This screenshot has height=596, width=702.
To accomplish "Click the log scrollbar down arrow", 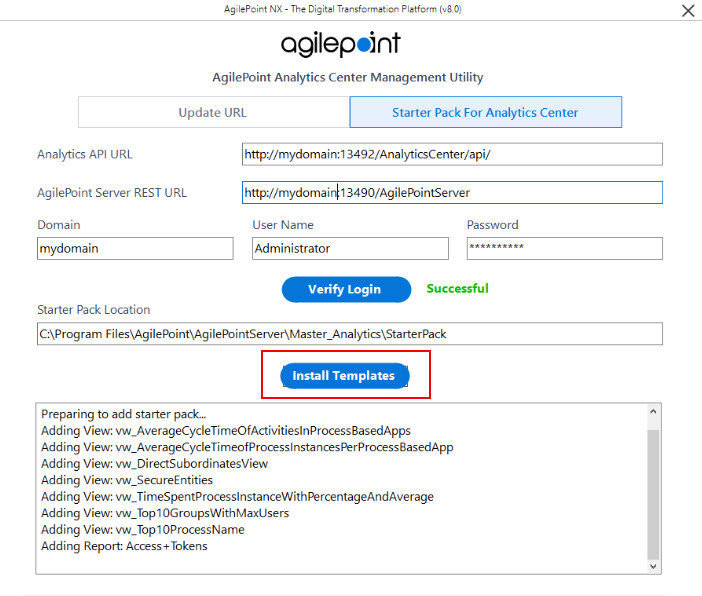I will point(653,566).
